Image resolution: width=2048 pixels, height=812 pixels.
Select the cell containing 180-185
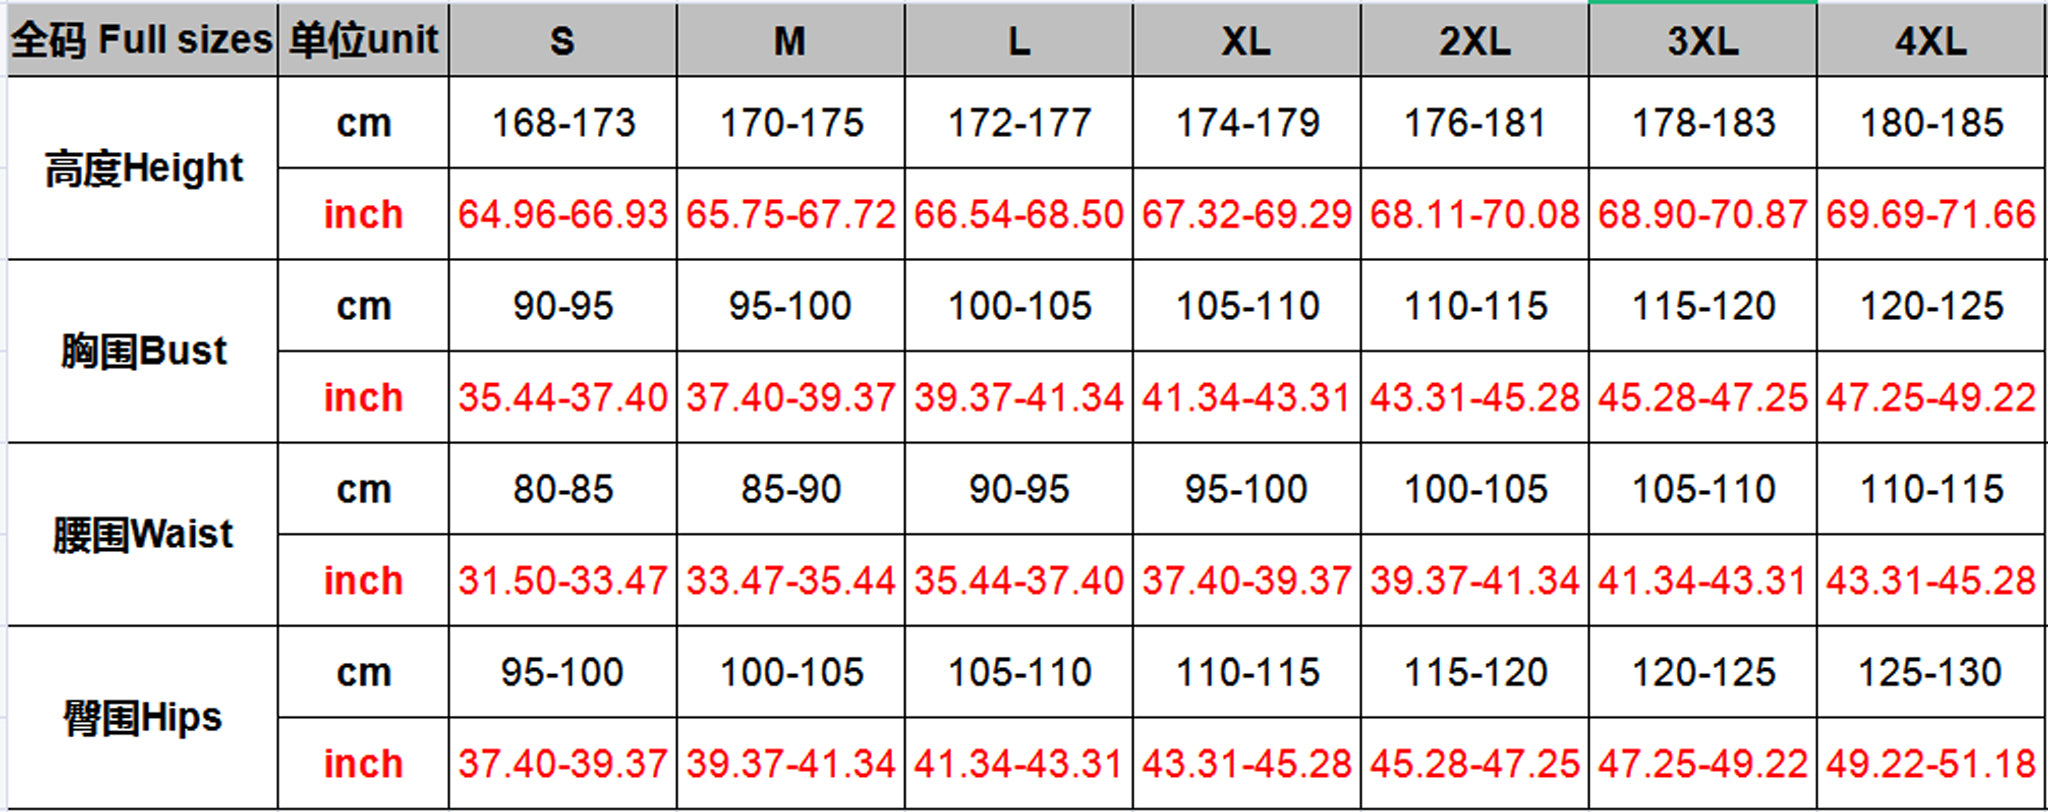1931,123
